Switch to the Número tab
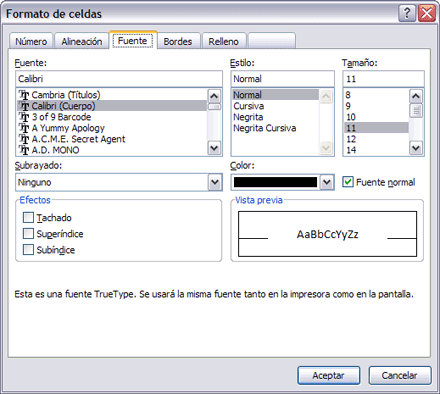The height and width of the screenshot is (394, 440). click(31, 41)
